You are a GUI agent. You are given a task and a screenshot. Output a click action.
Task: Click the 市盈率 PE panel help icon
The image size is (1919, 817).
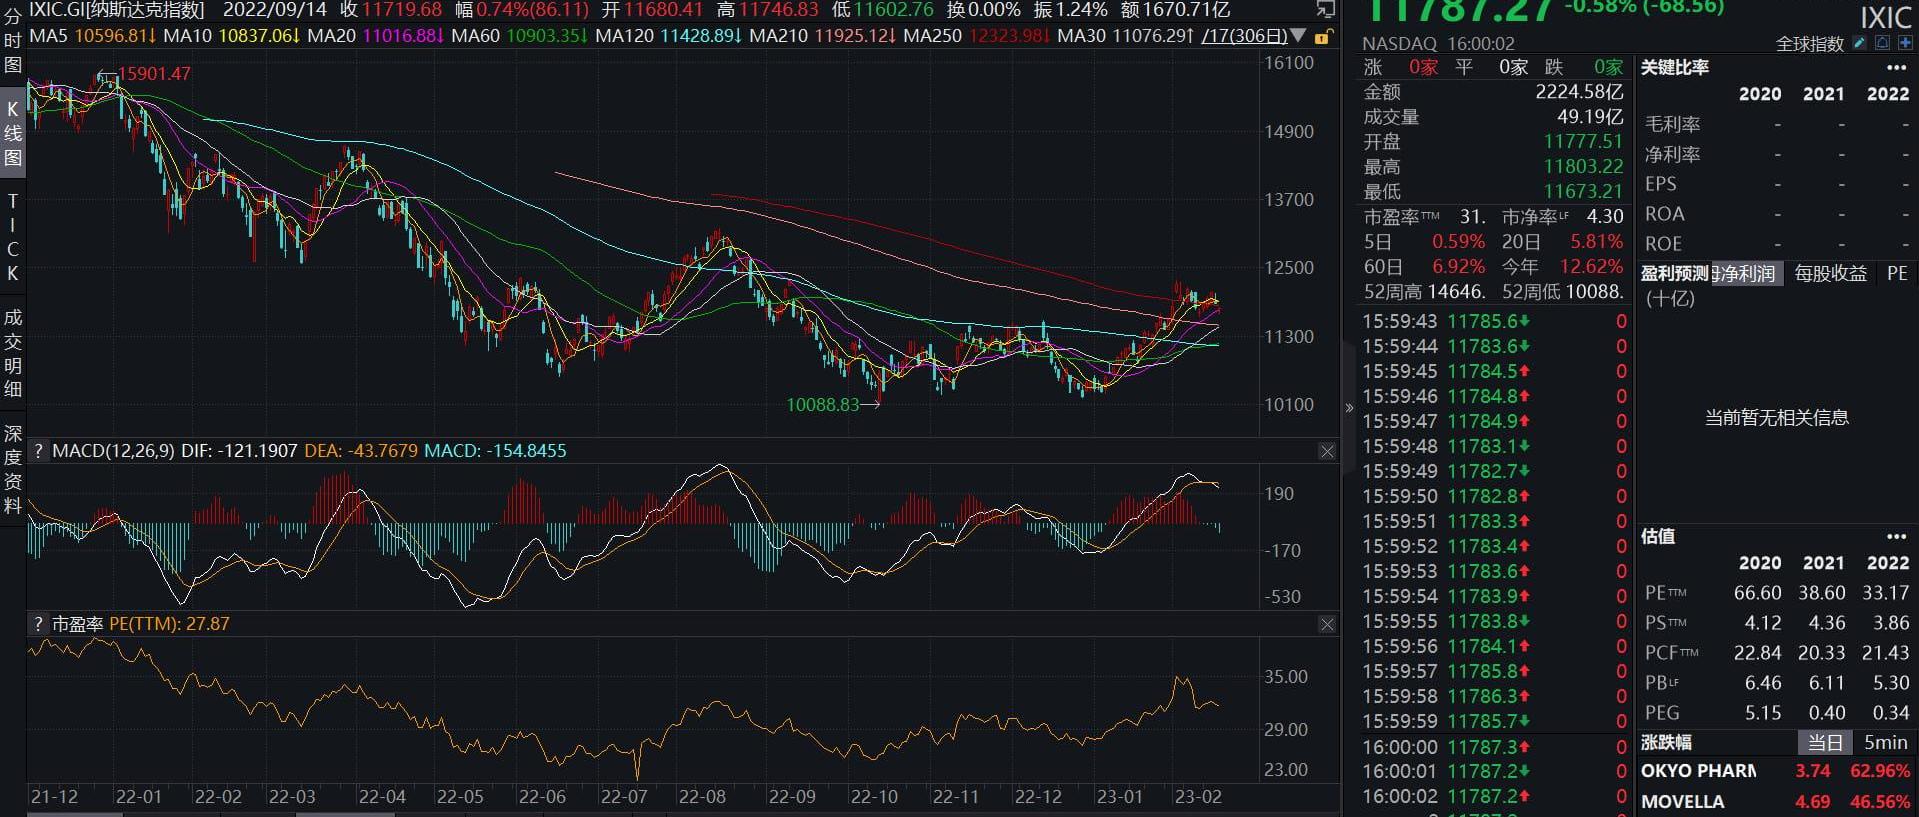tap(38, 624)
